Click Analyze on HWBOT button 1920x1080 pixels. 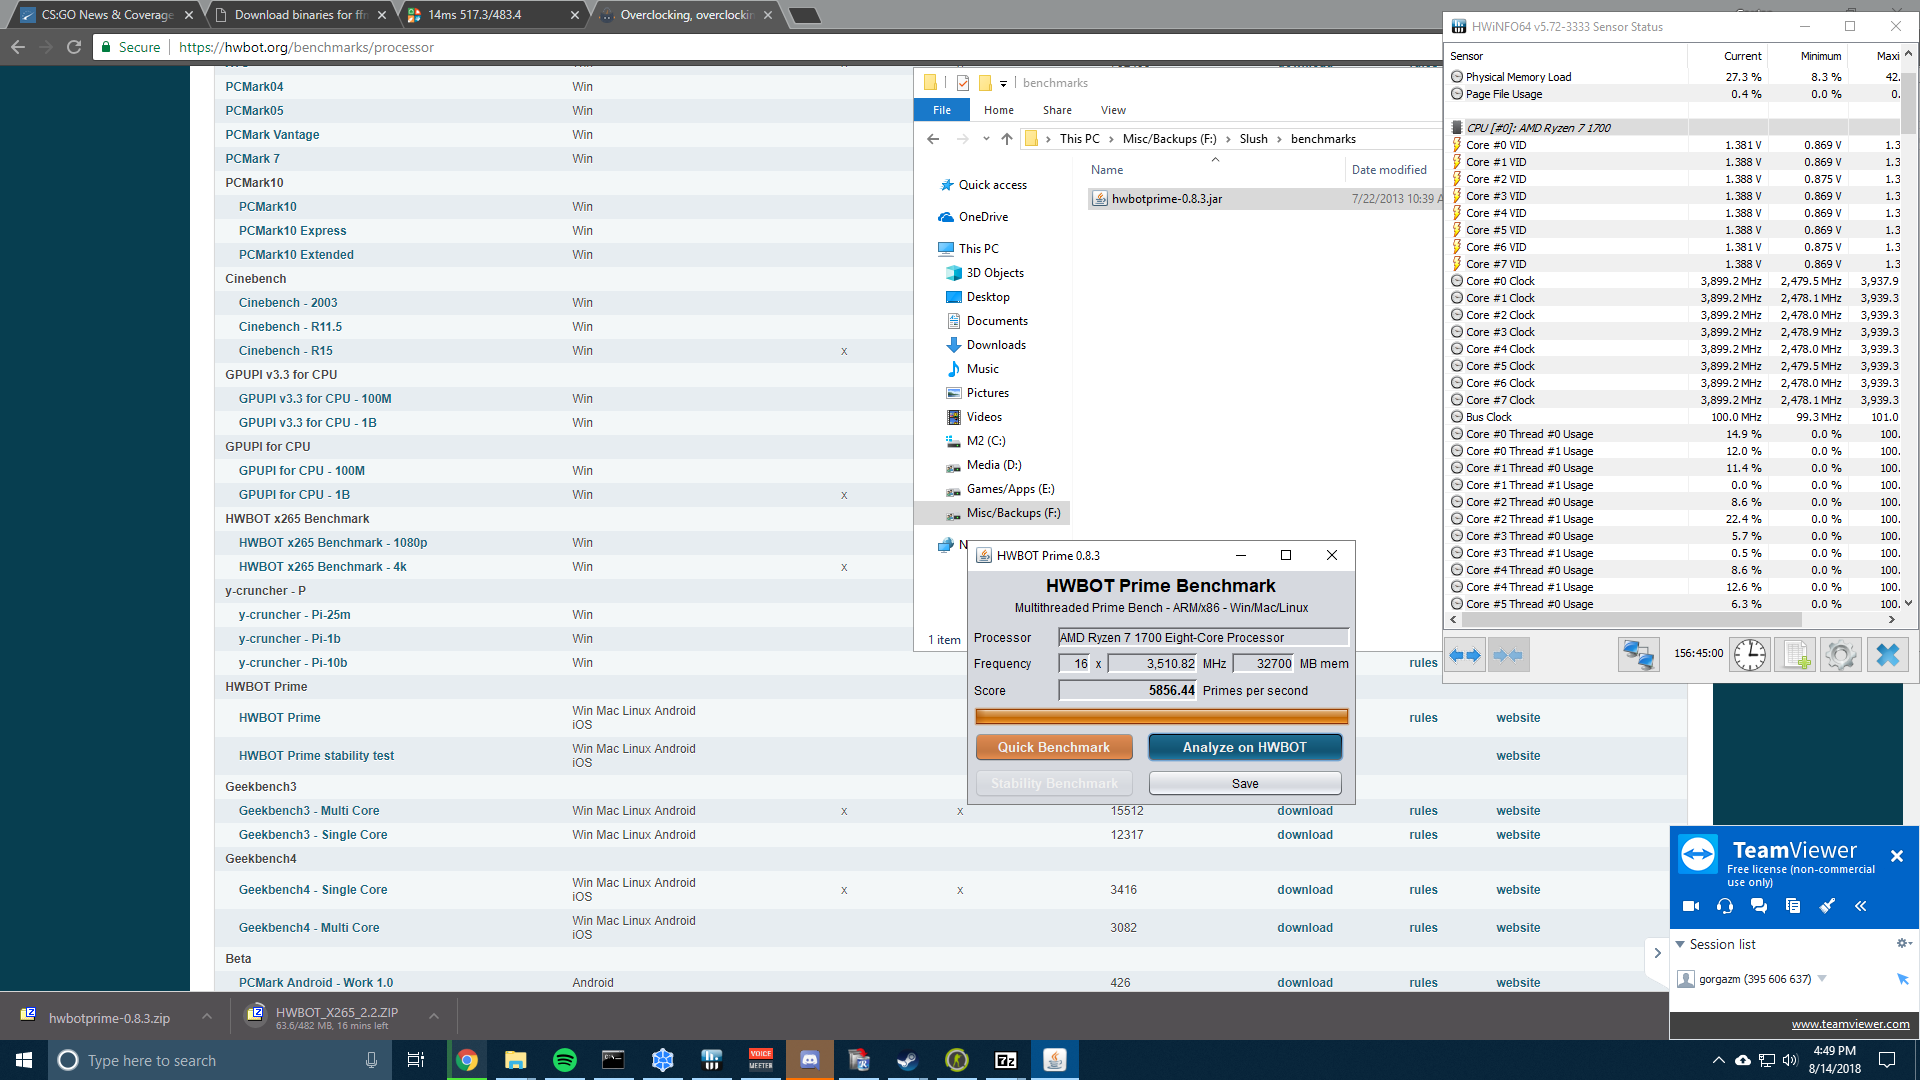[1245, 747]
